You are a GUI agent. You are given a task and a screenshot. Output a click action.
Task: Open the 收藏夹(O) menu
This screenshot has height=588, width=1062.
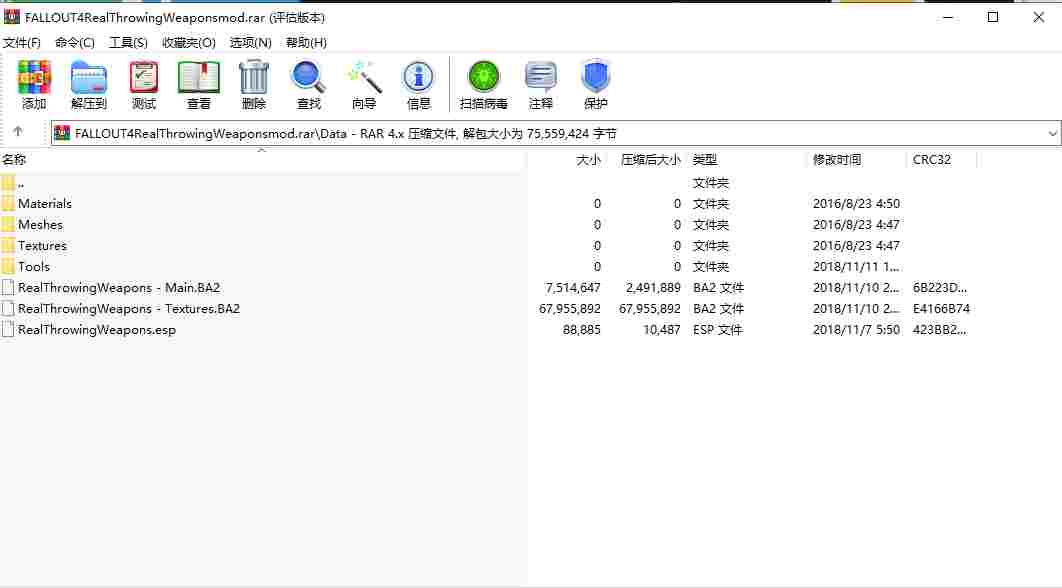click(189, 43)
